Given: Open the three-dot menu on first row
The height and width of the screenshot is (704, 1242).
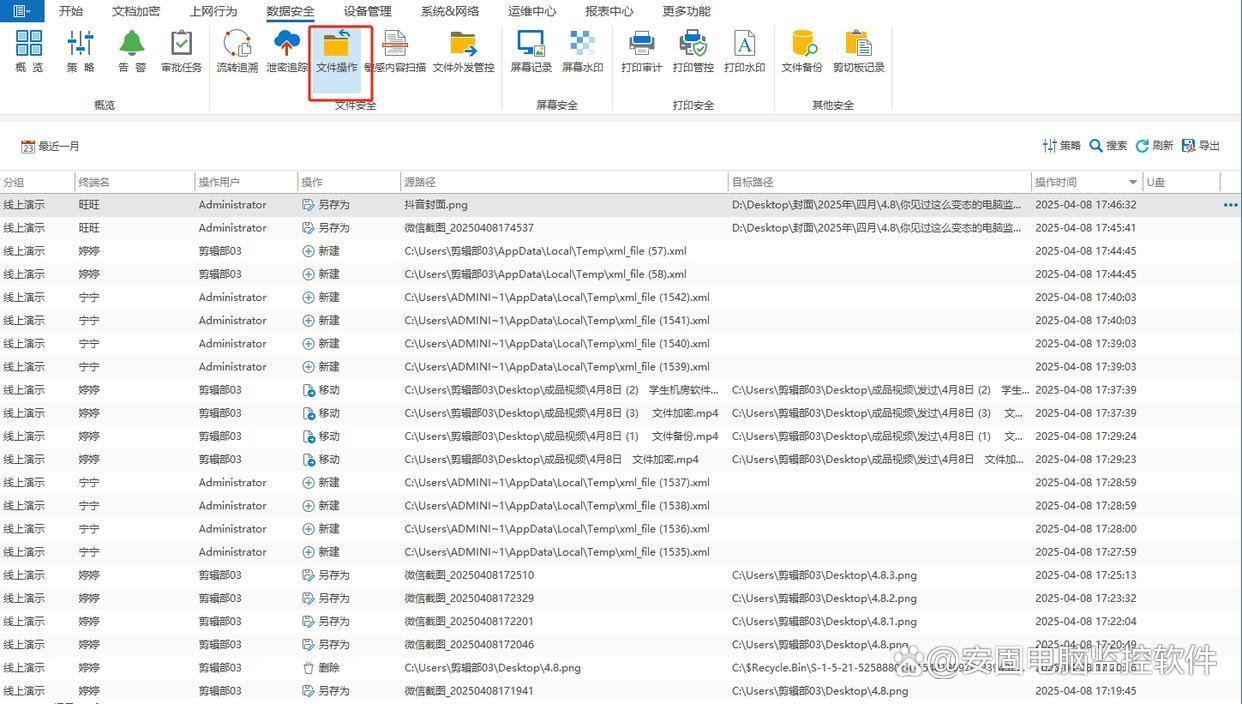Looking at the screenshot, I should (1230, 205).
